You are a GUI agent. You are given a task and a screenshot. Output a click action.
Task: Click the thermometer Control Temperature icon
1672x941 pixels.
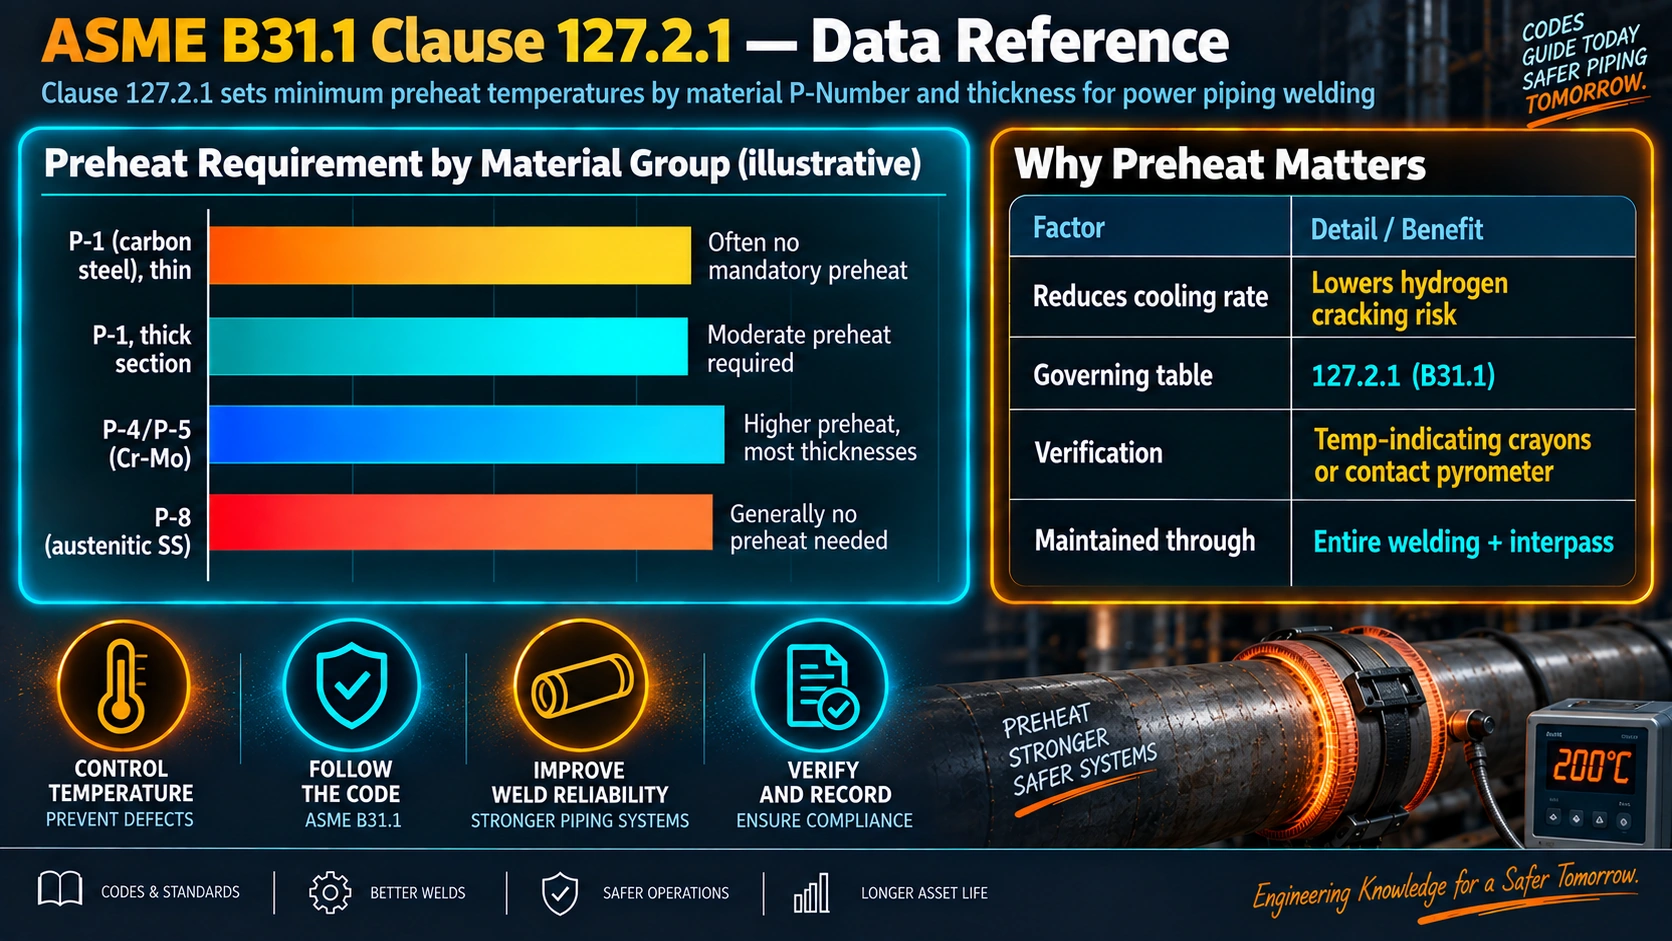coord(122,686)
